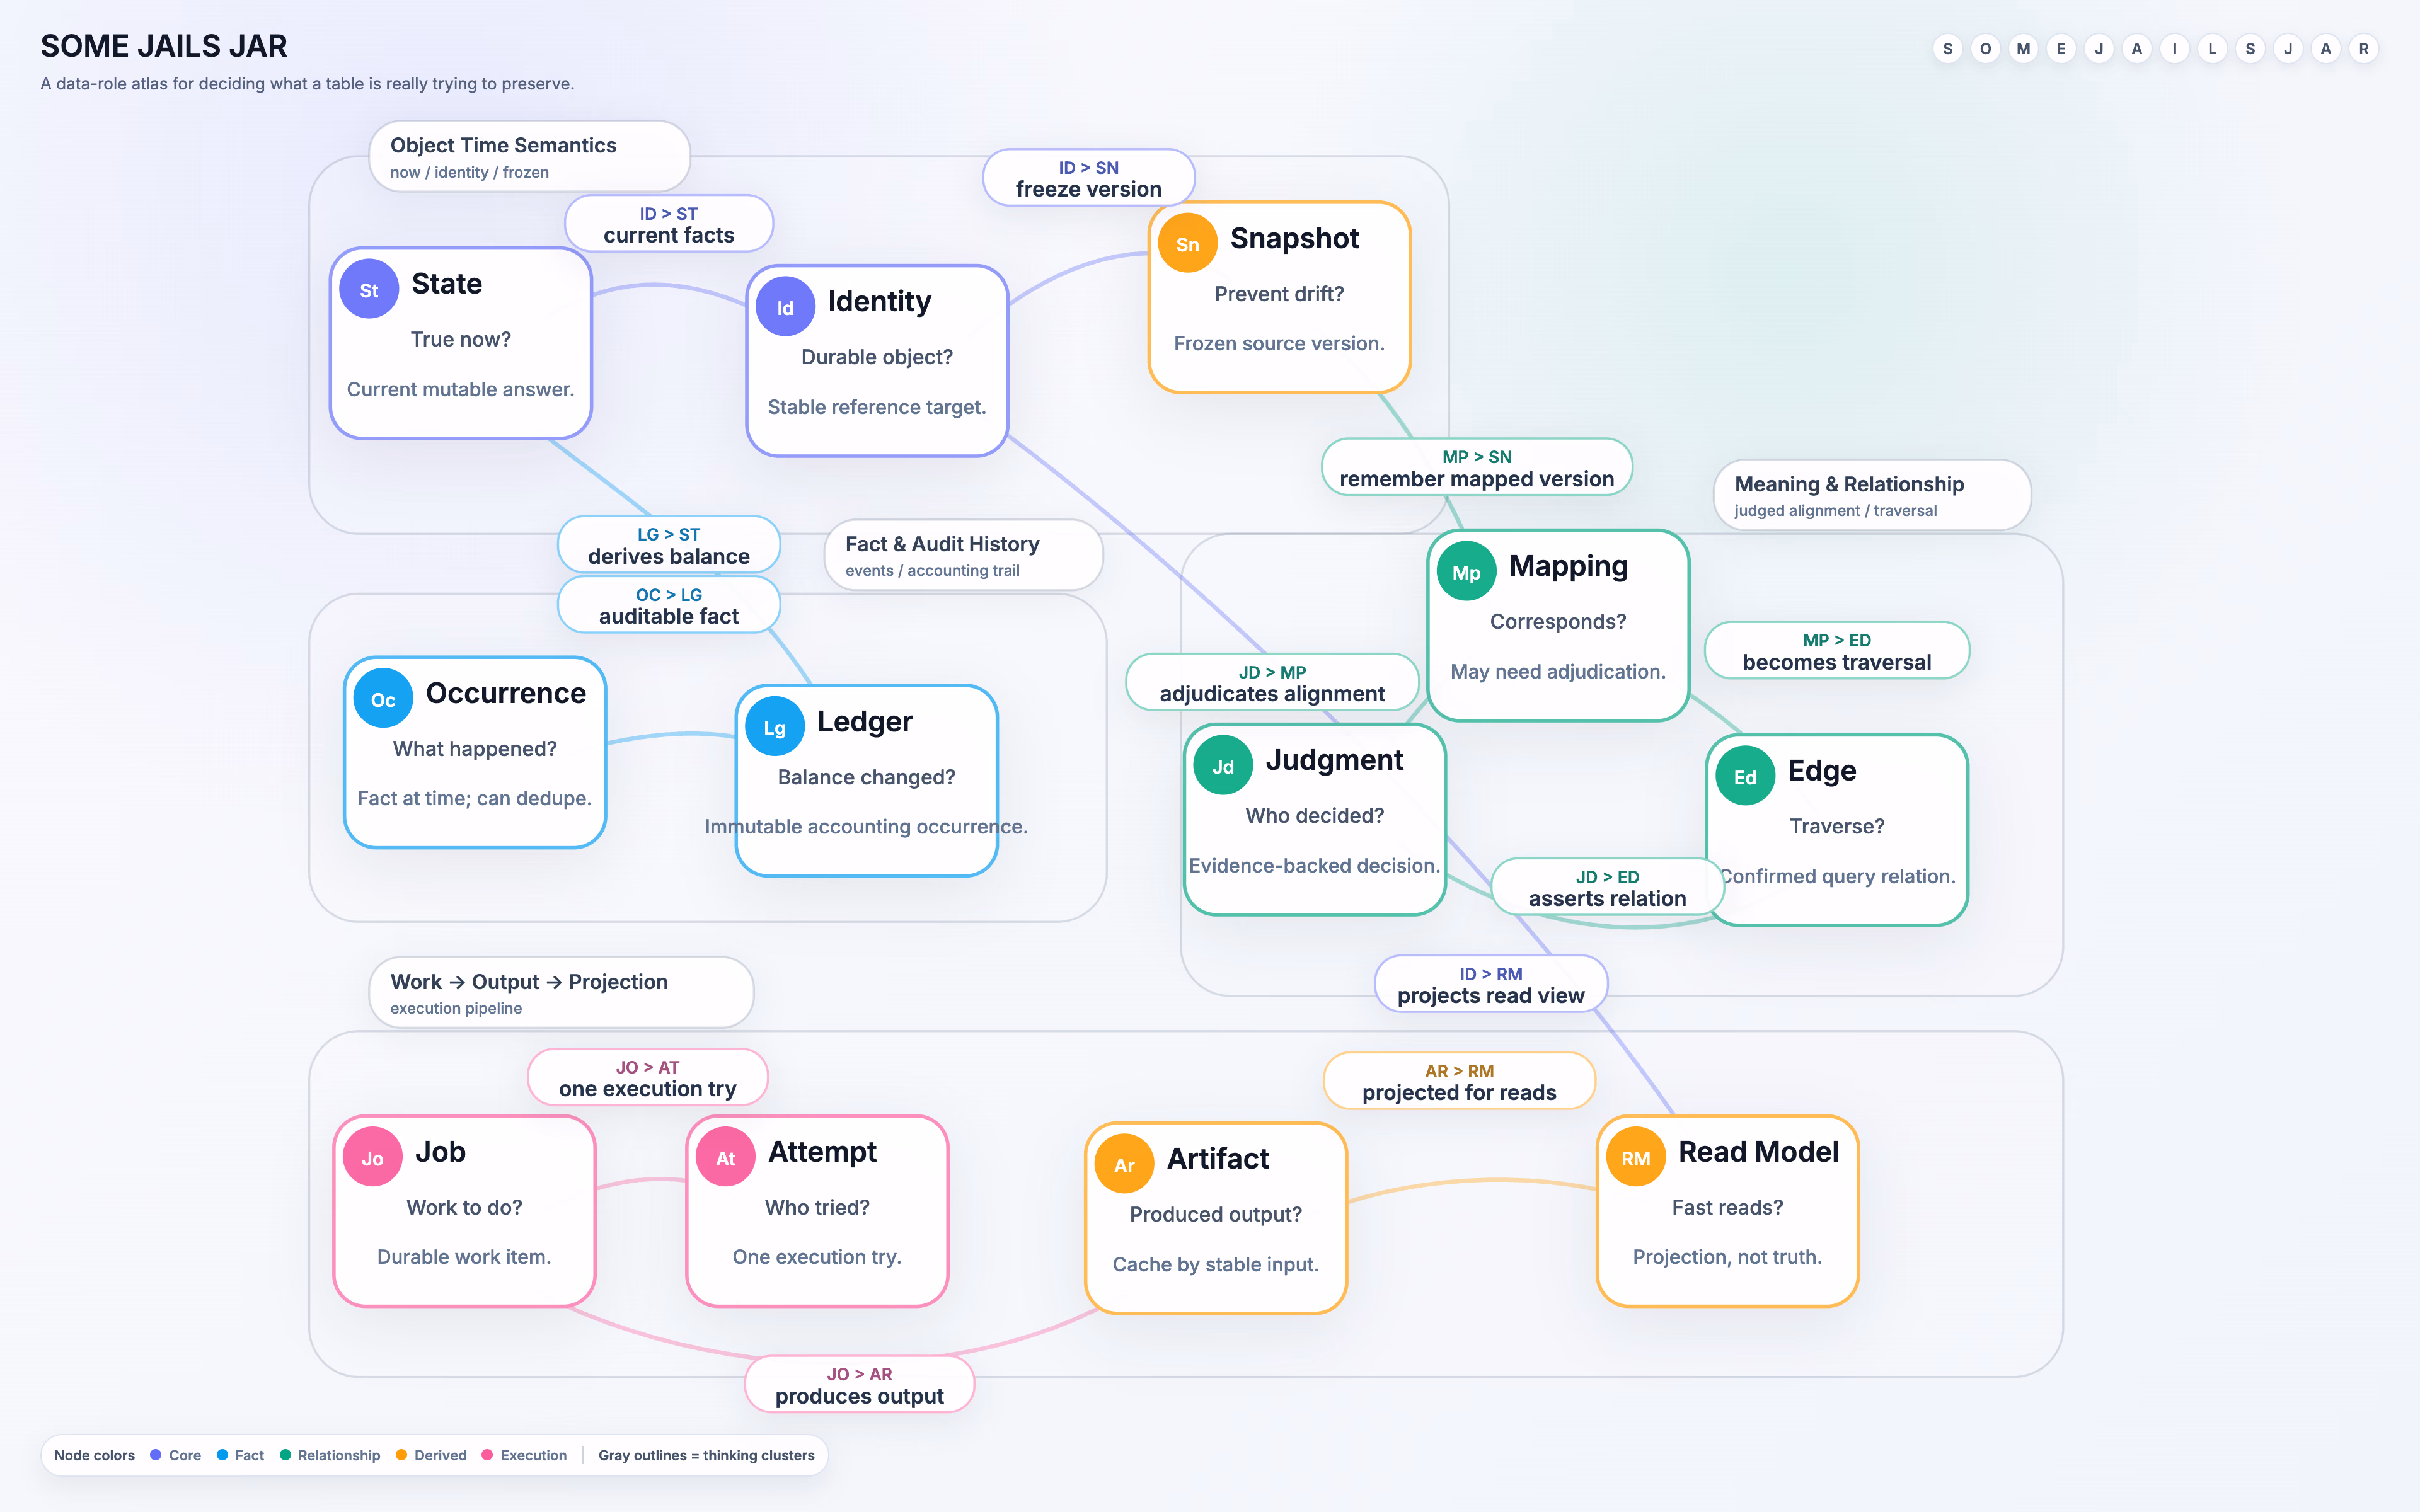
Task: Click the I letter circle in header
Action: (x=2174, y=48)
